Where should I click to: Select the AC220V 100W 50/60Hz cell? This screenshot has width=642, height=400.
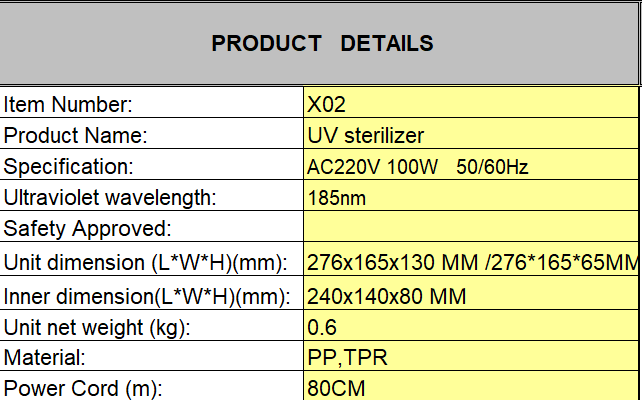[x=470, y=166]
